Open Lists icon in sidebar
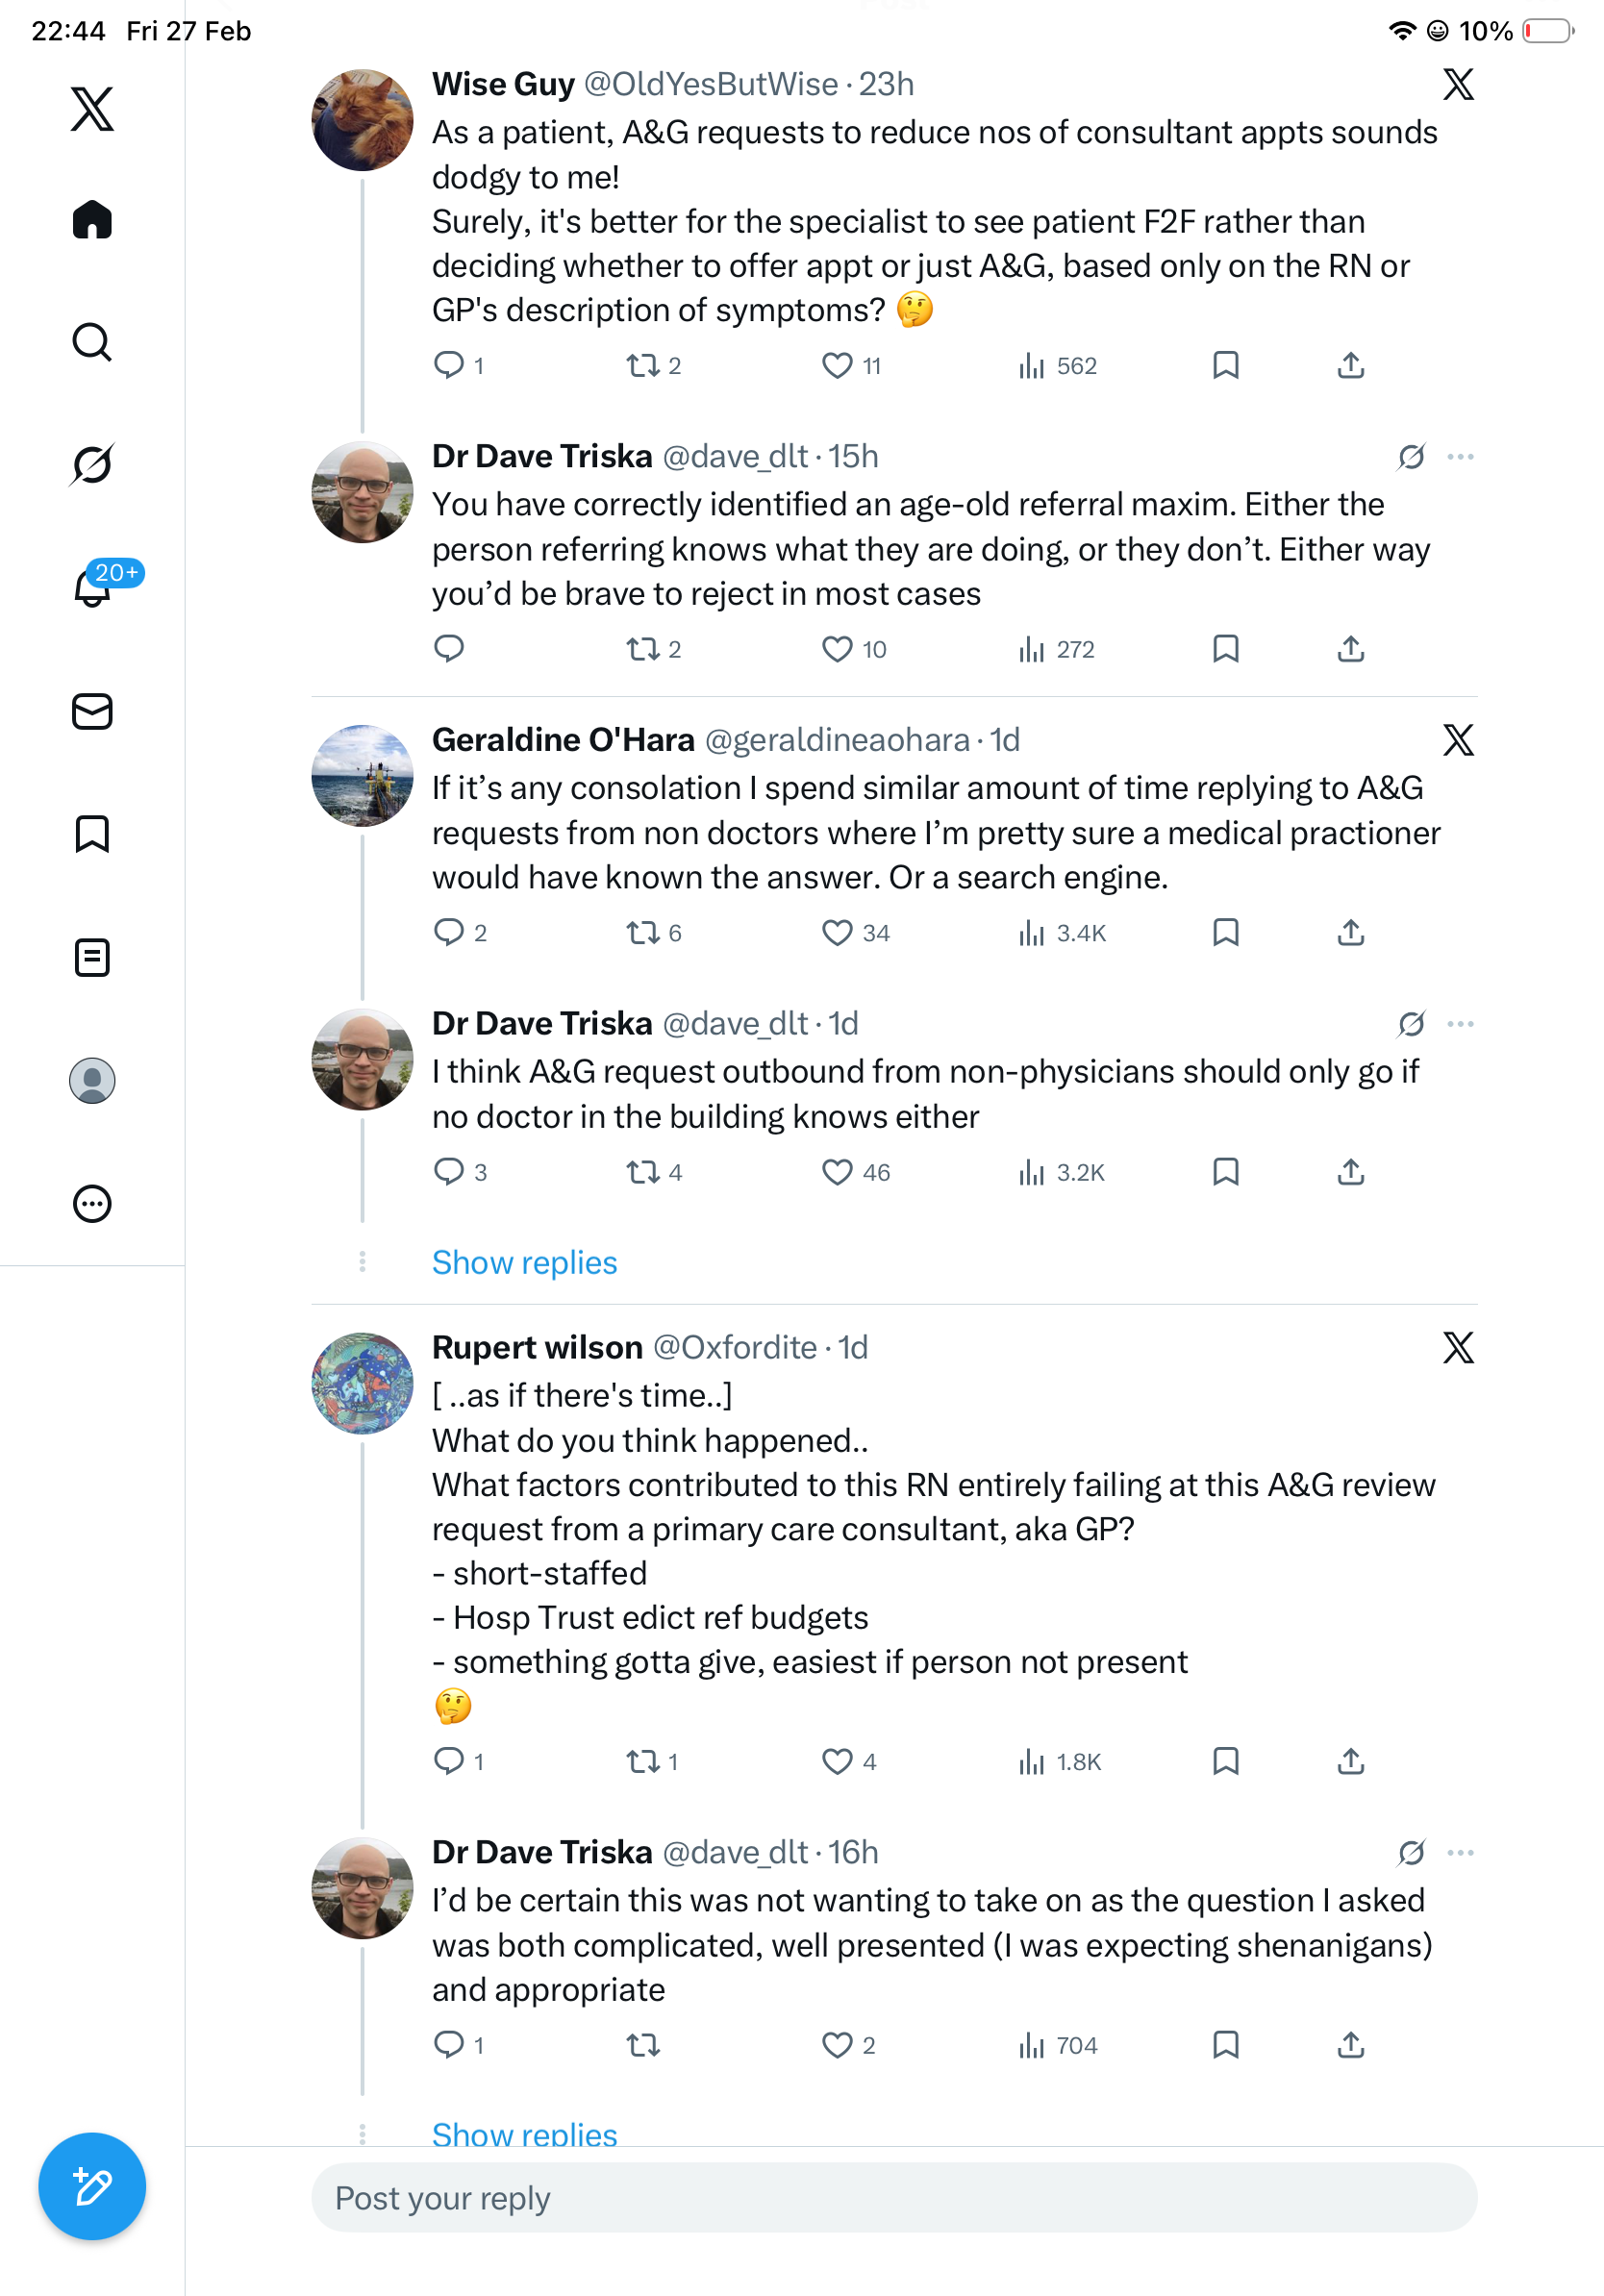Screen dimensions: 1604x2296 click(x=92, y=957)
